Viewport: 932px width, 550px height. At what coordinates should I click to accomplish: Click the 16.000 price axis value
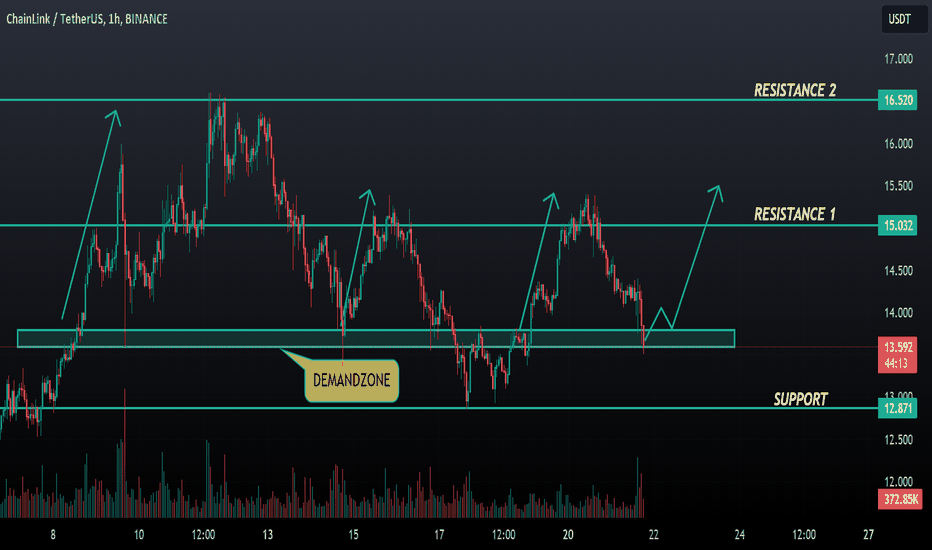click(898, 144)
